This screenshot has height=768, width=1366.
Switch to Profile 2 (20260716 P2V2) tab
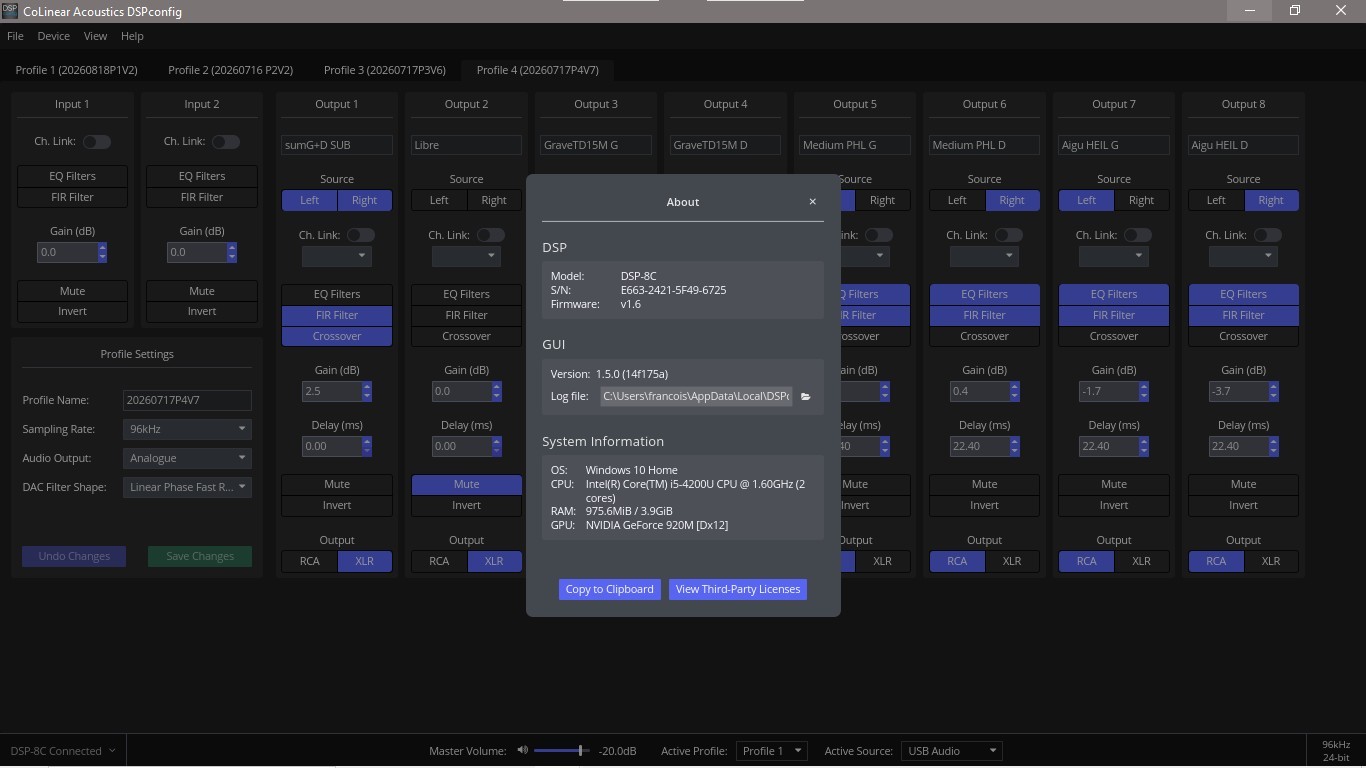pyautogui.click(x=230, y=70)
